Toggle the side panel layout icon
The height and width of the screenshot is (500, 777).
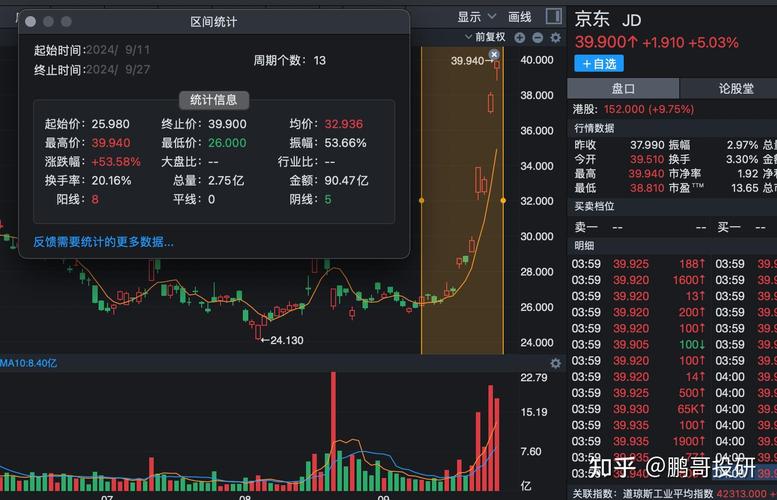point(553,16)
